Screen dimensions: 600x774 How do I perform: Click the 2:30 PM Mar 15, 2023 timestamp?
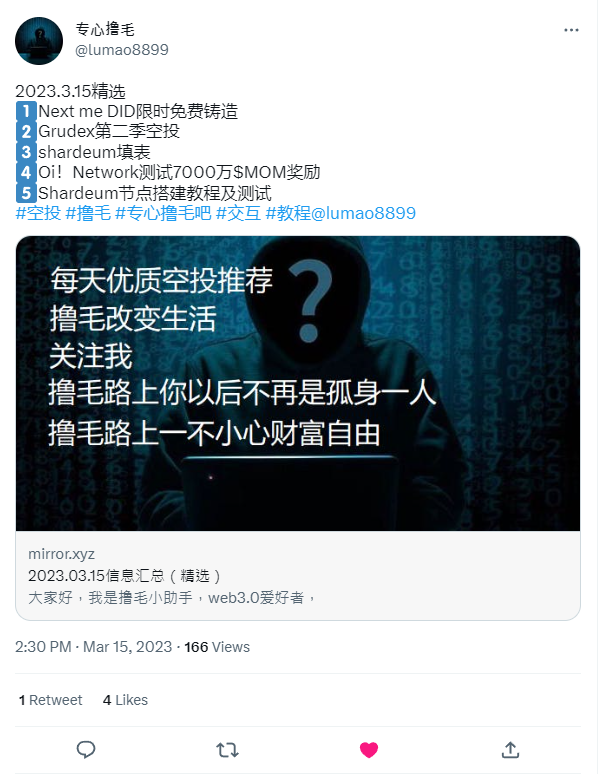click(x=93, y=647)
